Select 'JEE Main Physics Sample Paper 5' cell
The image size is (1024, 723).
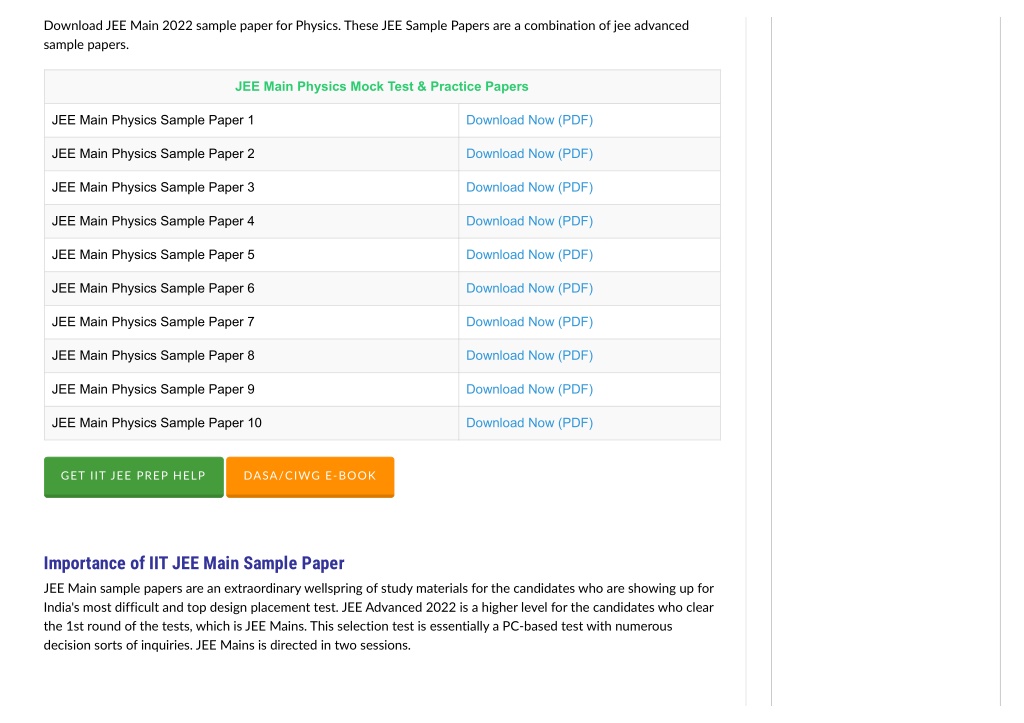(x=251, y=255)
